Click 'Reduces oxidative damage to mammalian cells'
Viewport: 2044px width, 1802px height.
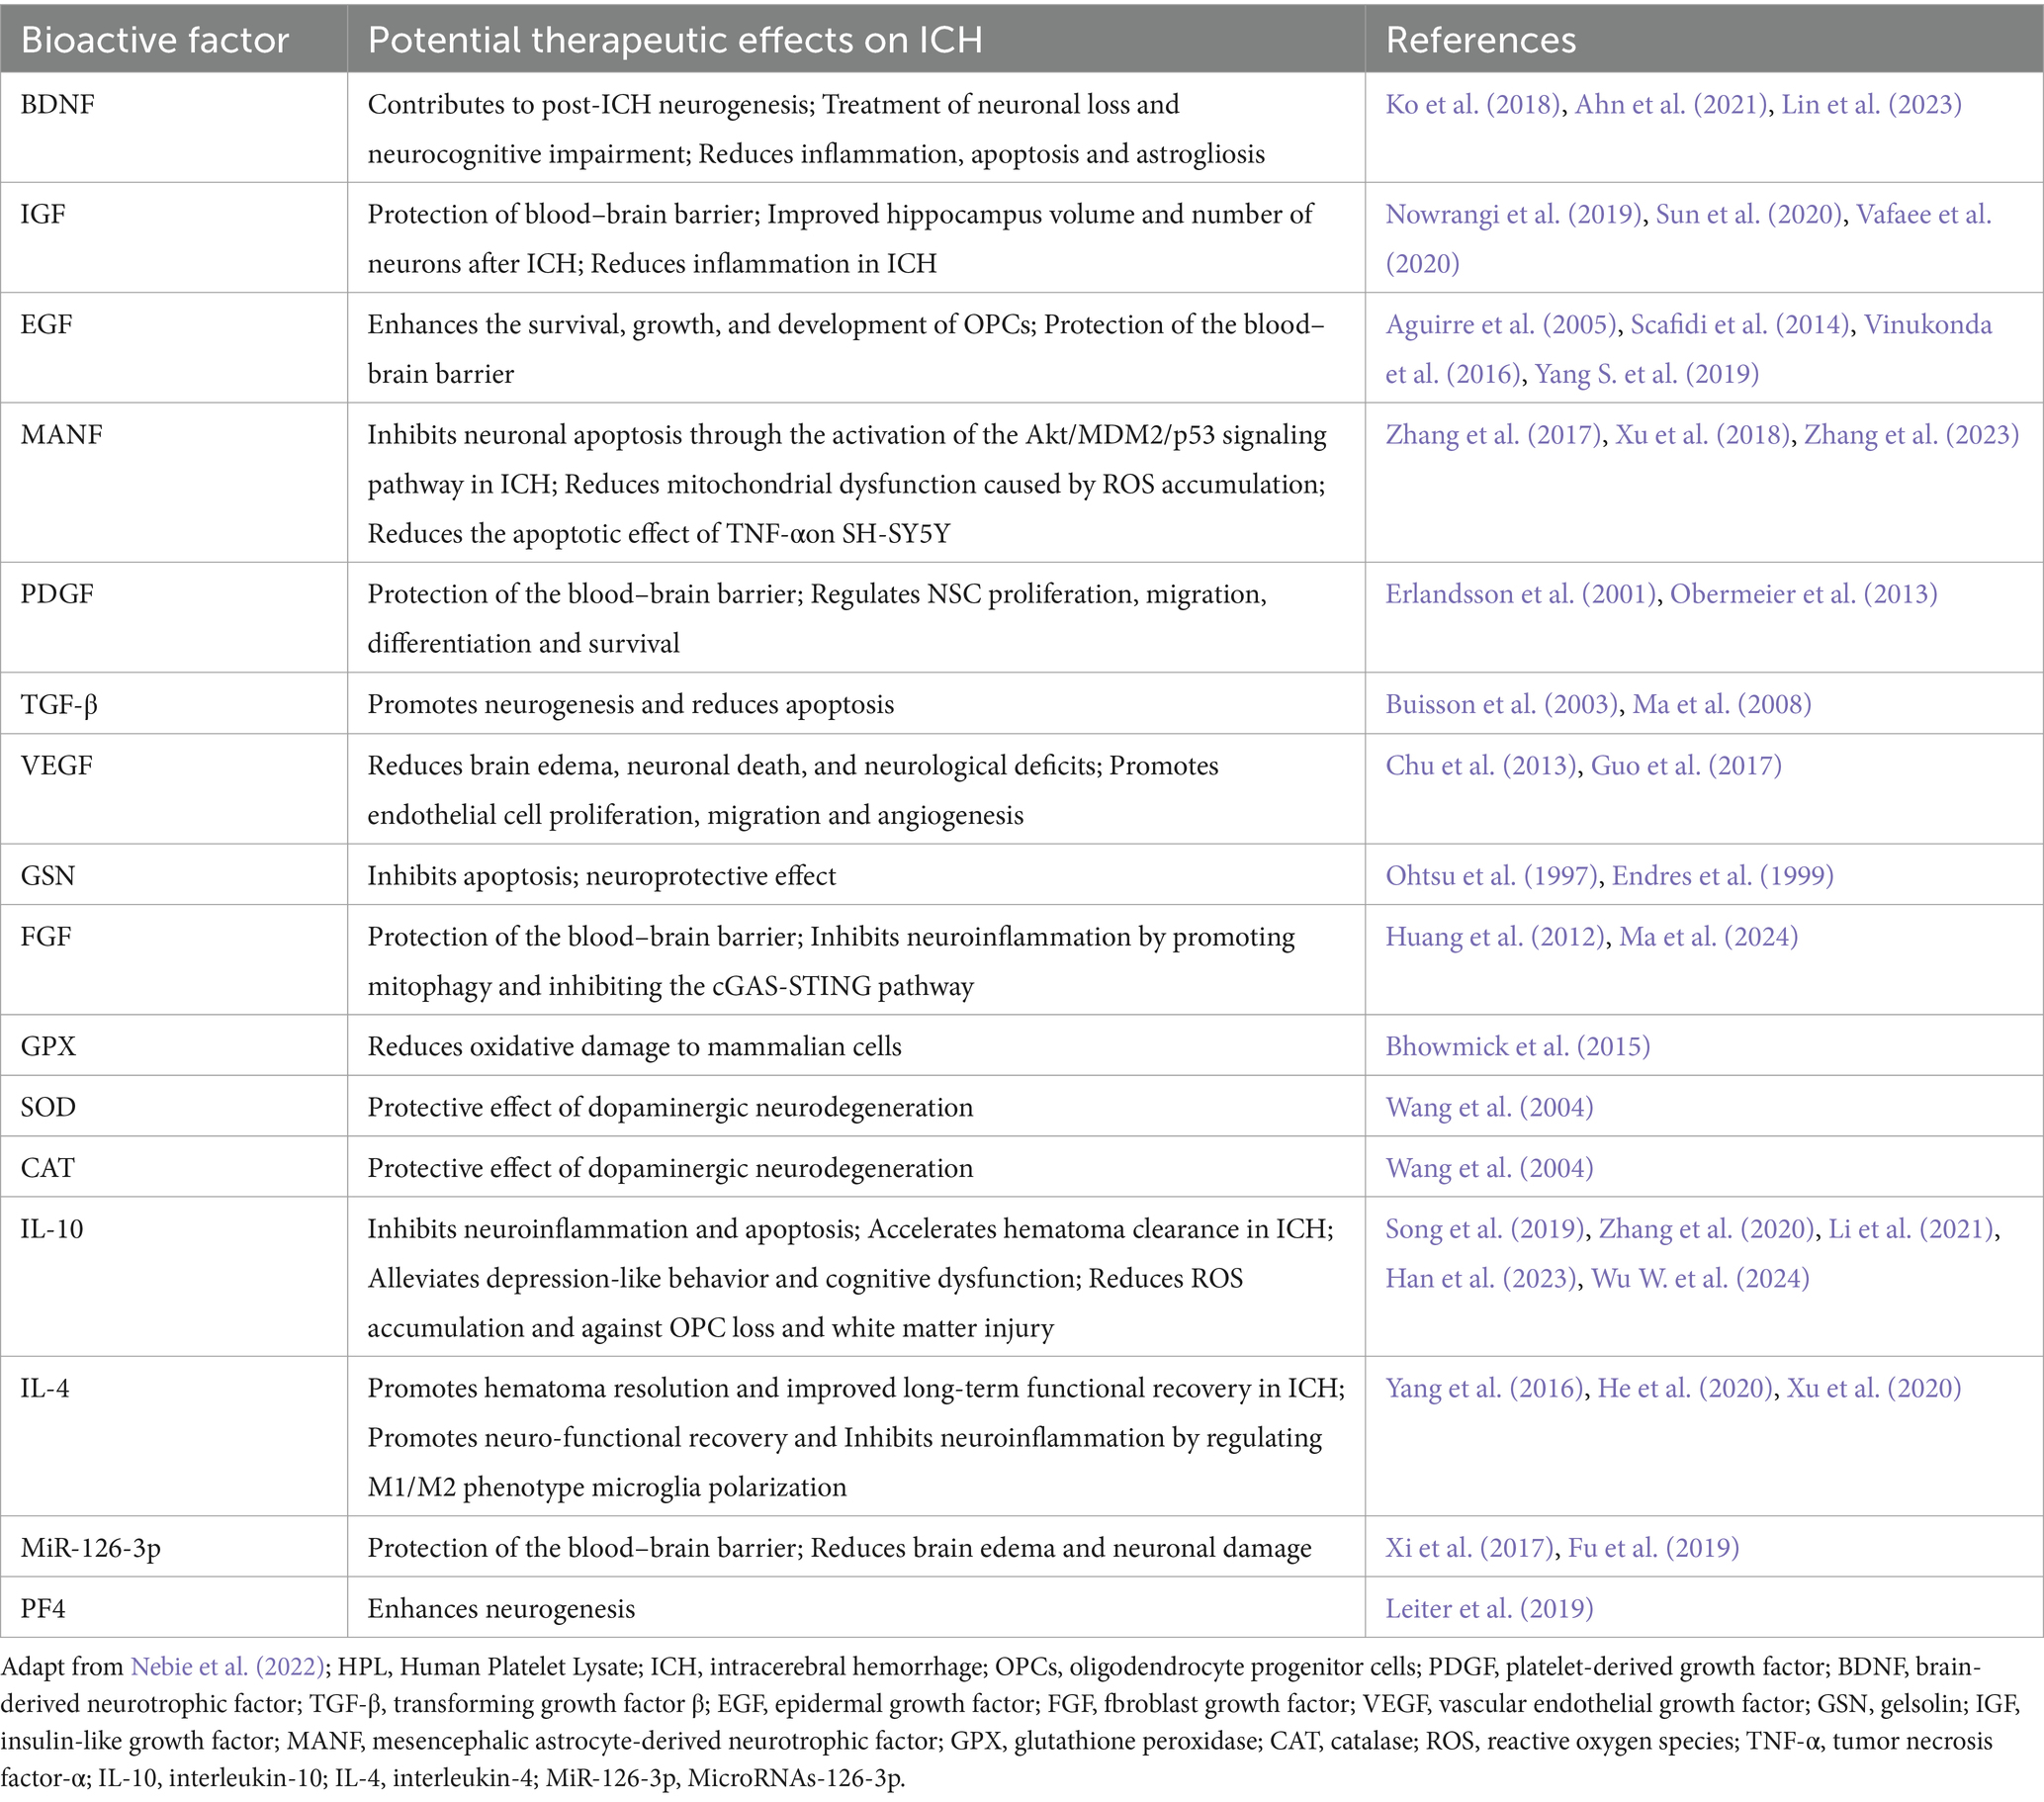(x=634, y=1047)
